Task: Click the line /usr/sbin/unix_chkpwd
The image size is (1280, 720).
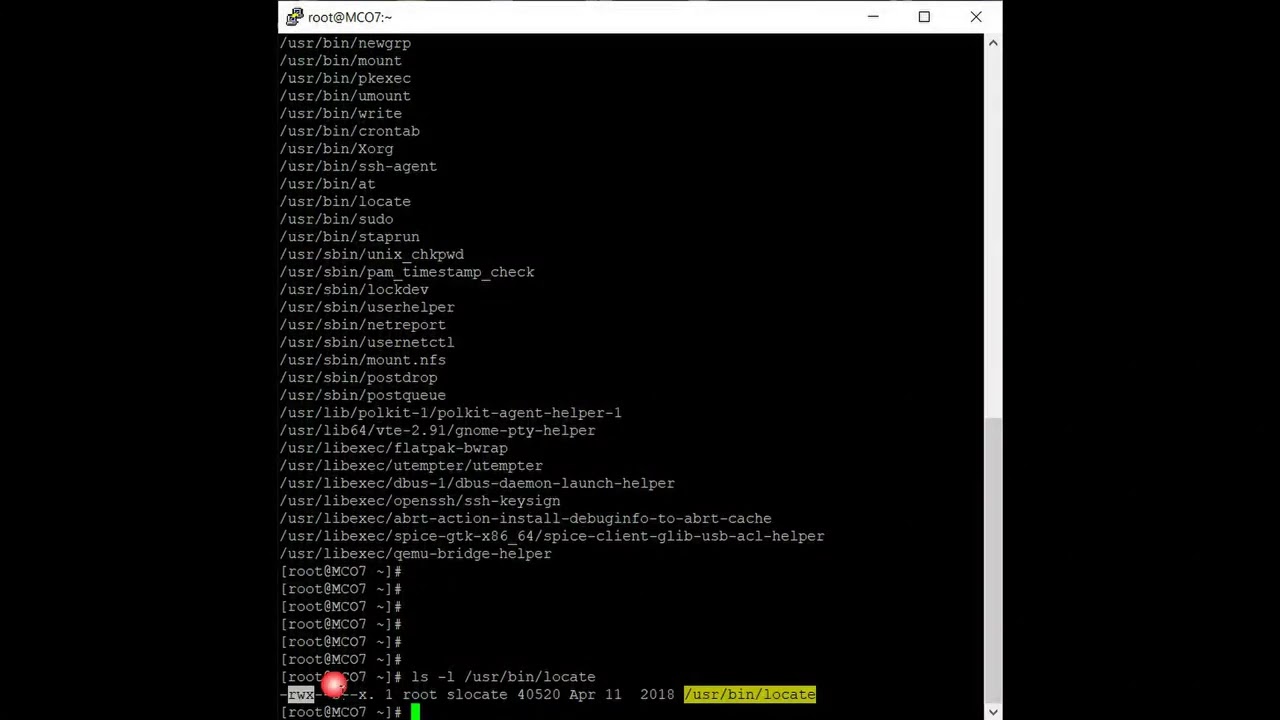Action: coord(372,254)
